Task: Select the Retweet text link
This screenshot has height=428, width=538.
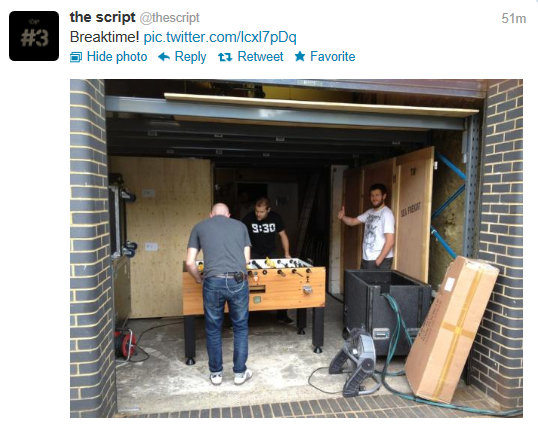Action: (260, 57)
